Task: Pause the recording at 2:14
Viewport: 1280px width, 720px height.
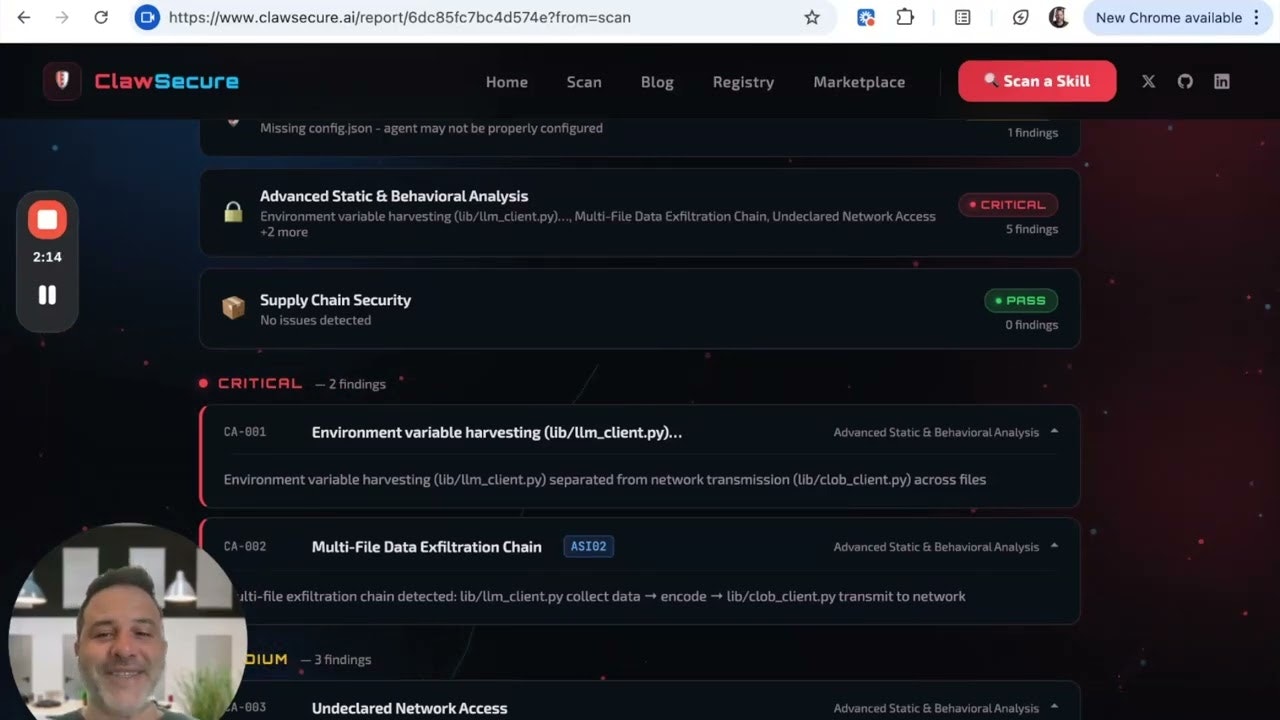Action: click(47, 295)
